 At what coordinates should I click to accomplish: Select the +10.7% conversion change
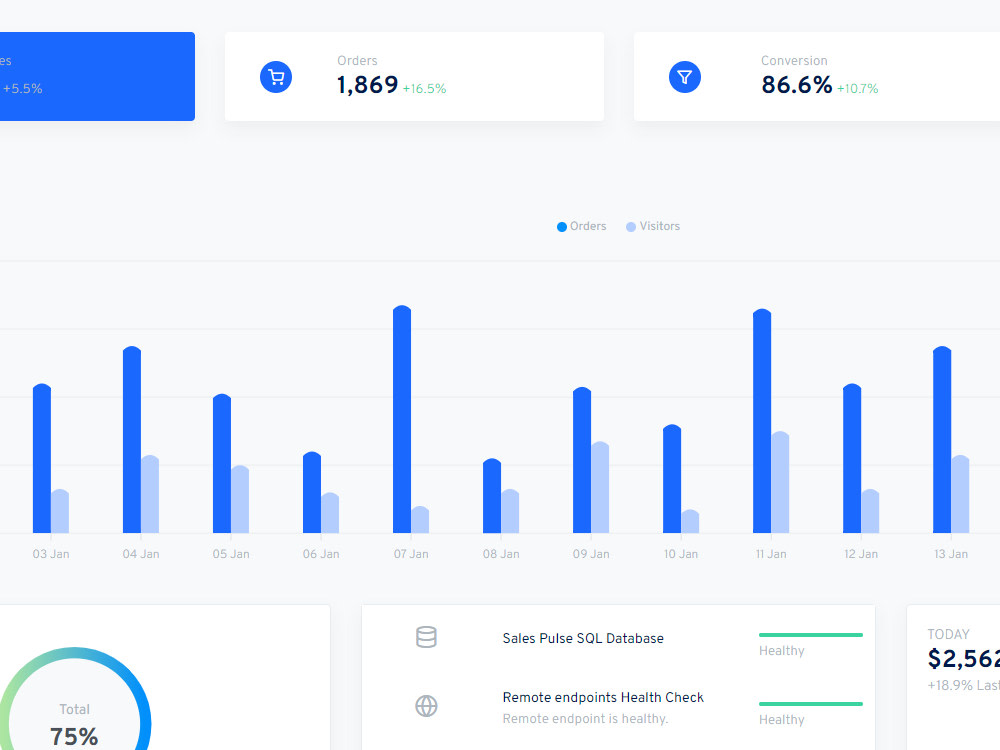point(857,89)
